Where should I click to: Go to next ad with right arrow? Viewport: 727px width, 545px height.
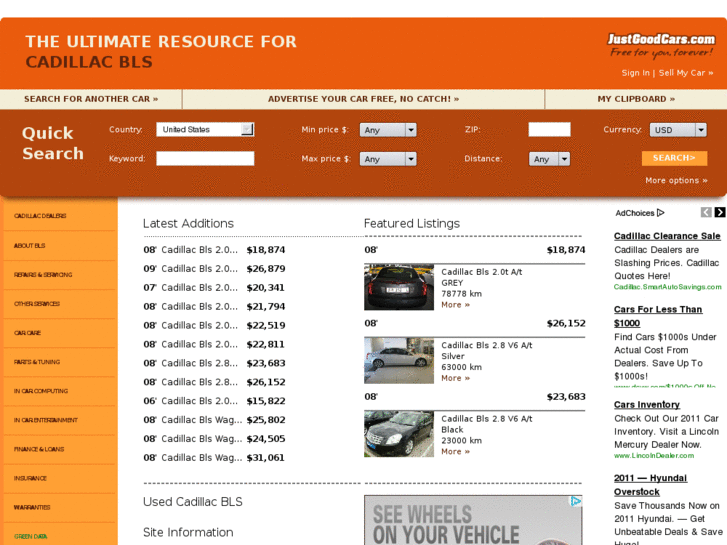pos(720,212)
